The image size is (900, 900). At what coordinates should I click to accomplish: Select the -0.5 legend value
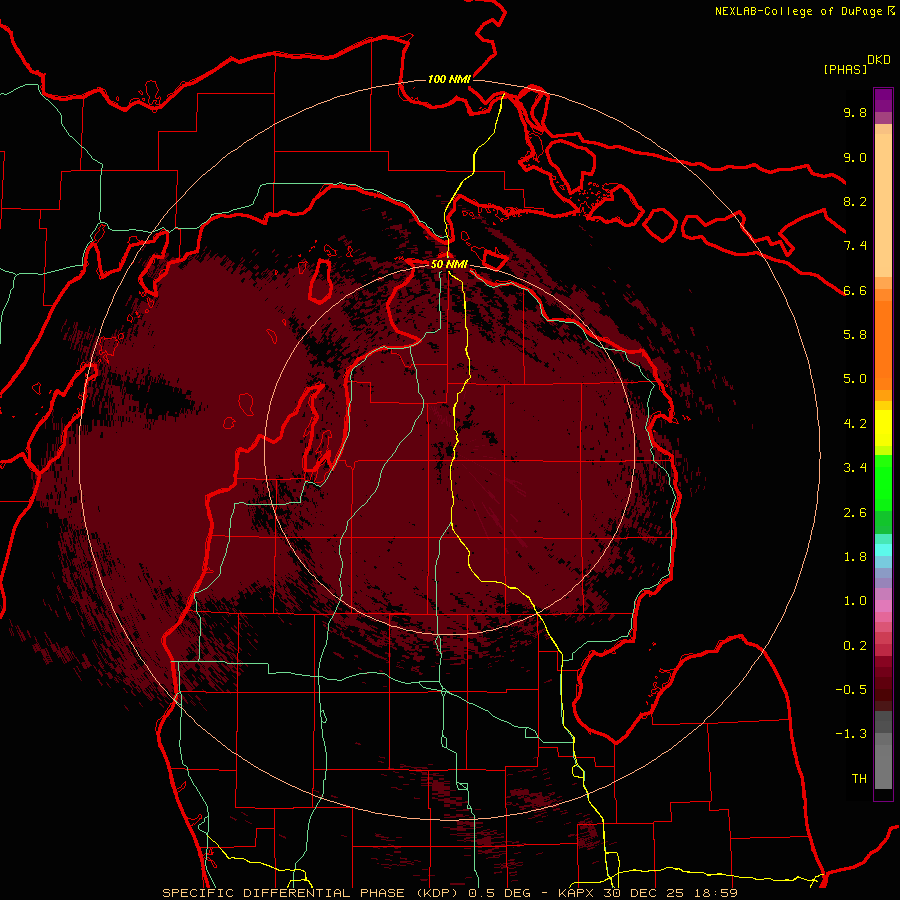[x=851, y=690]
